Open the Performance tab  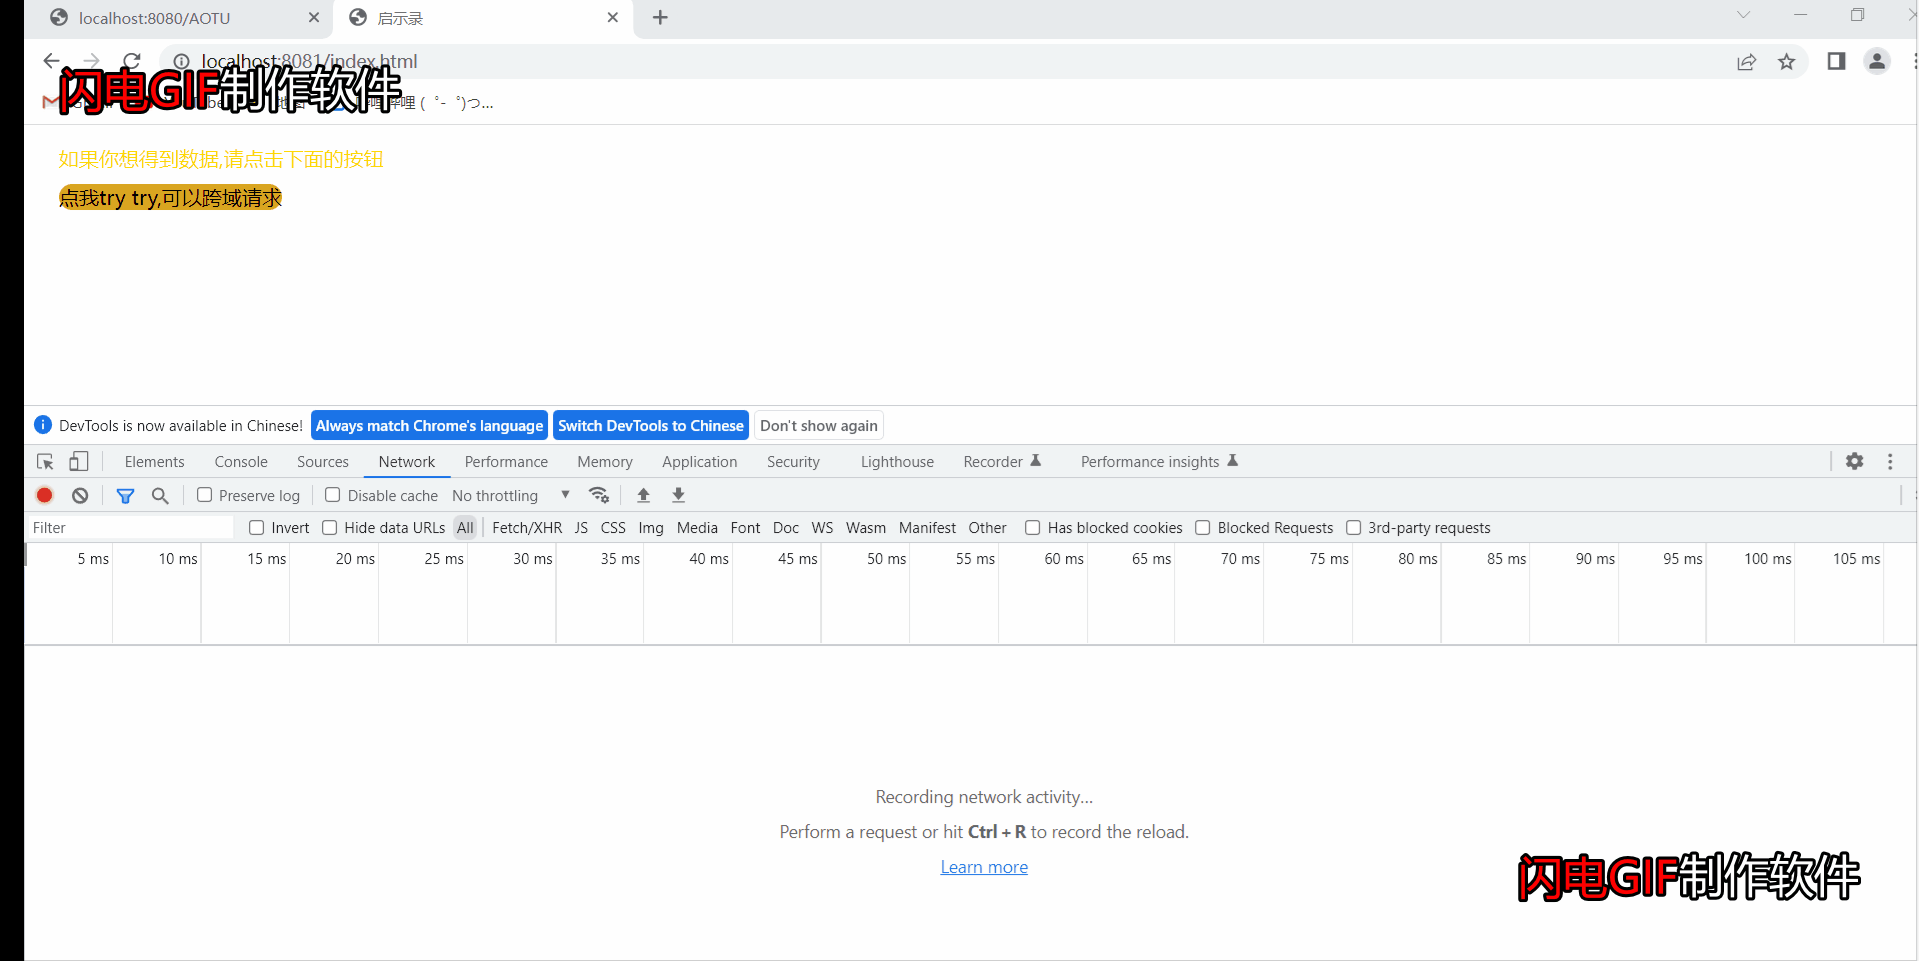pyautogui.click(x=506, y=462)
